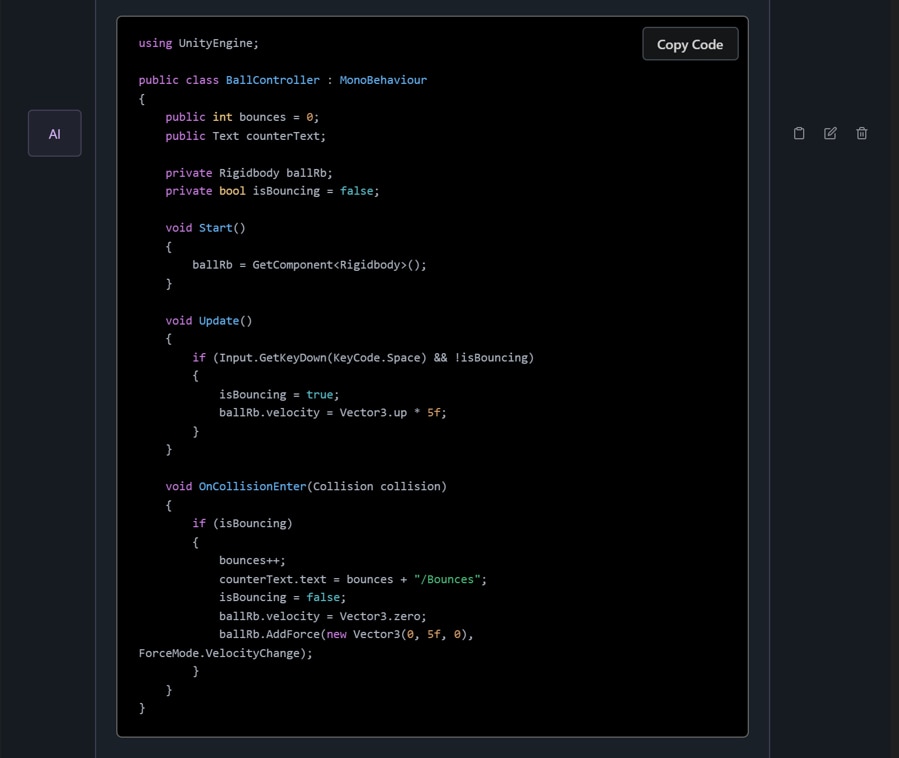The height and width of the screenshot is (758, 899).
Task: Click the 'OnCollisionEnter' method name
Action: [252, 486]
